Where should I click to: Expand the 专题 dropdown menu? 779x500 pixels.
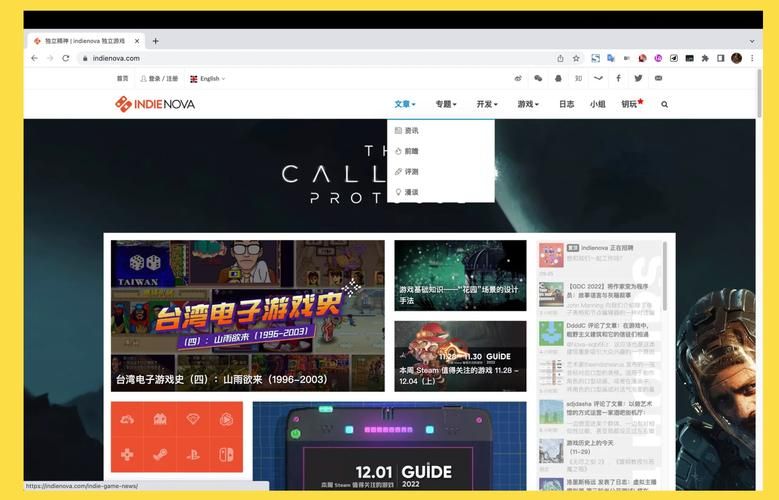point(446,104)
